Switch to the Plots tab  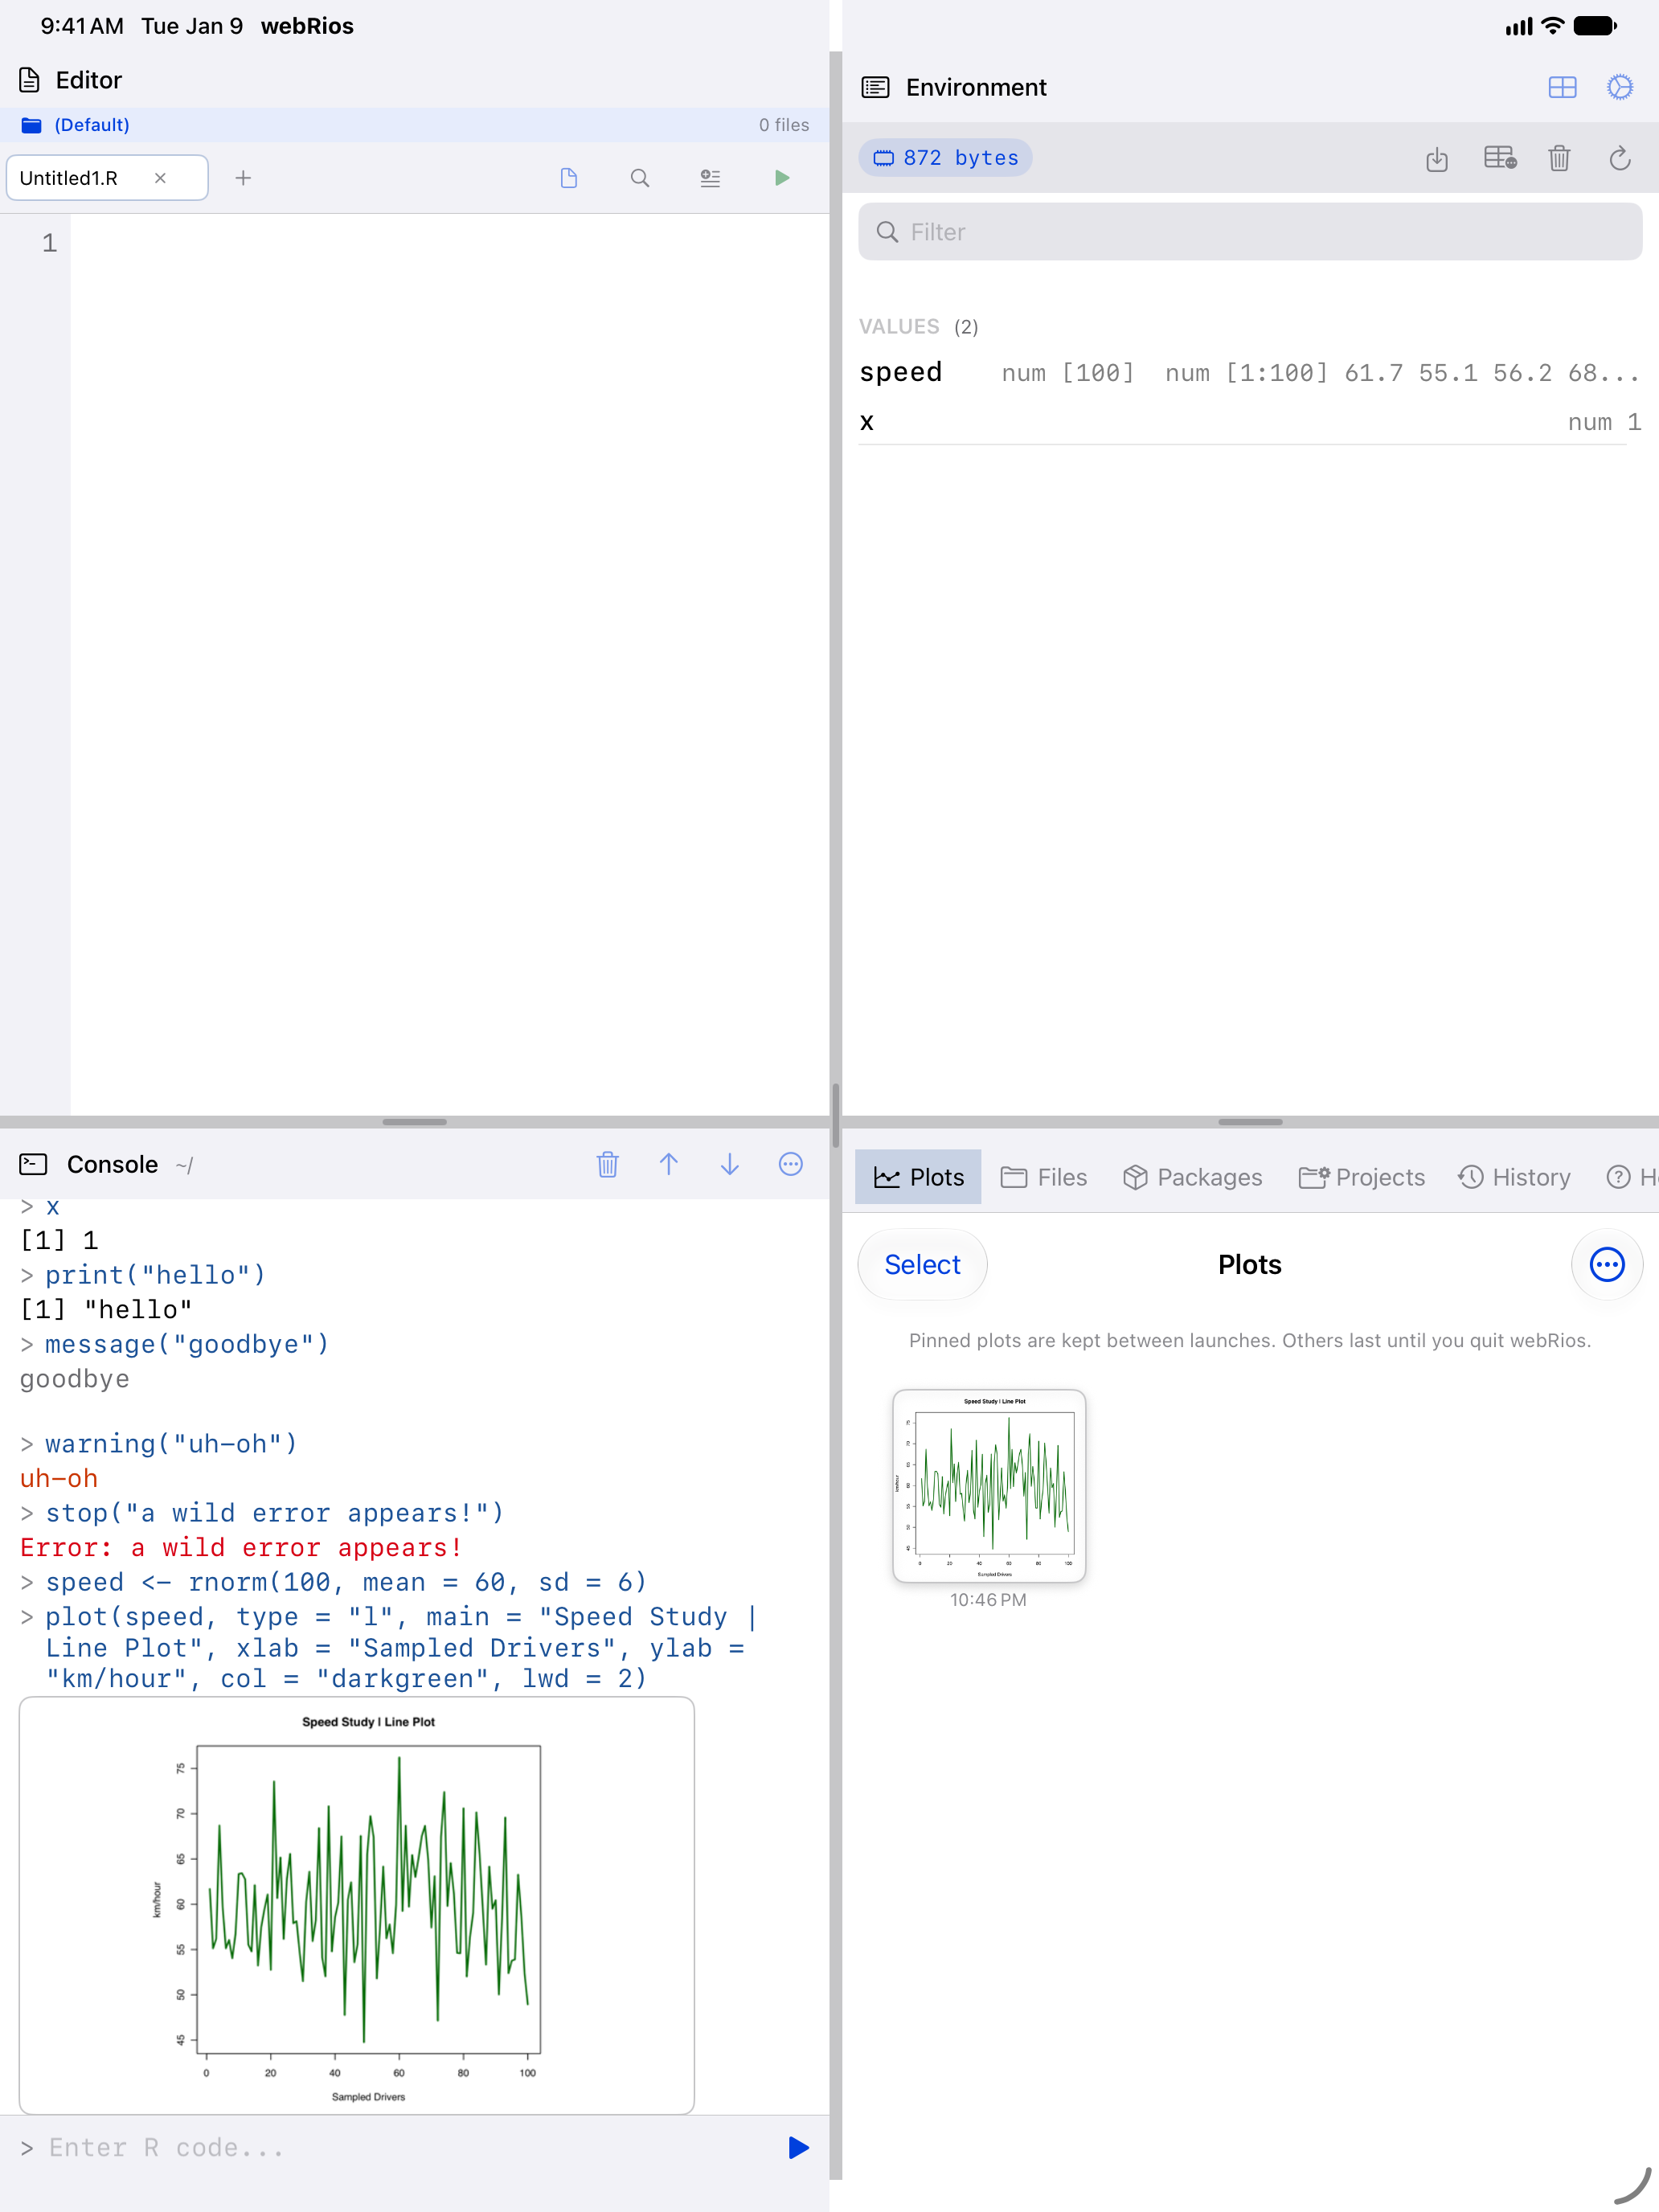click(x=918, y=1177)
